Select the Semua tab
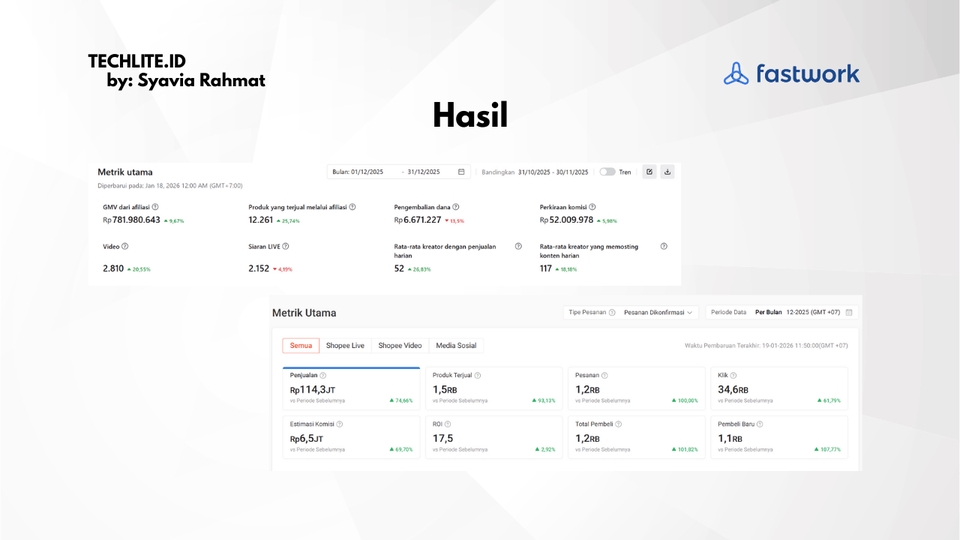Viewport: 960px width, 540px height. tap(301, 346)
